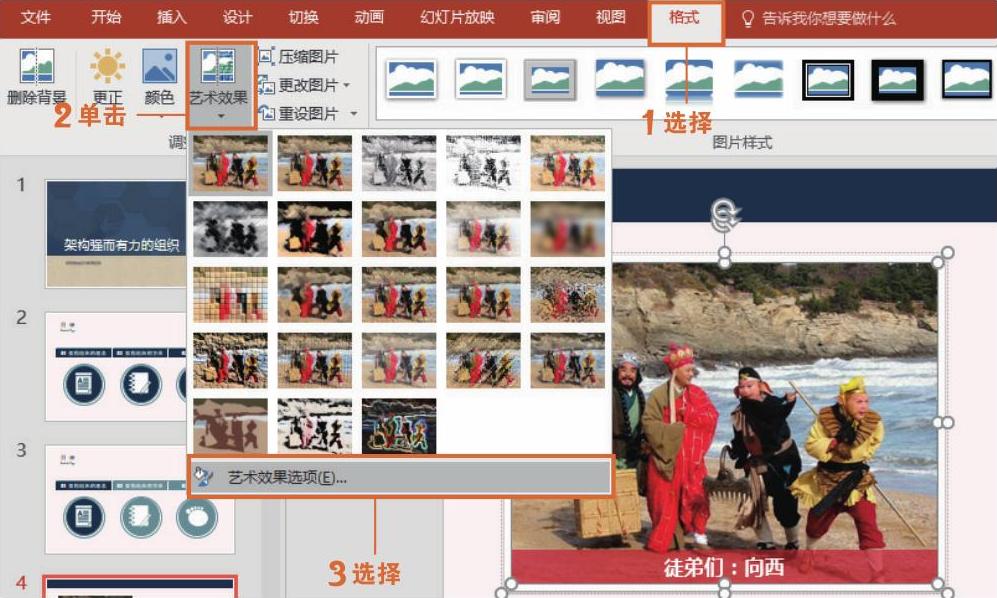Select slide 1 thumbnail titled 架构强而有力的组织
Screen dimensions: 997x598
coord(116,233)
